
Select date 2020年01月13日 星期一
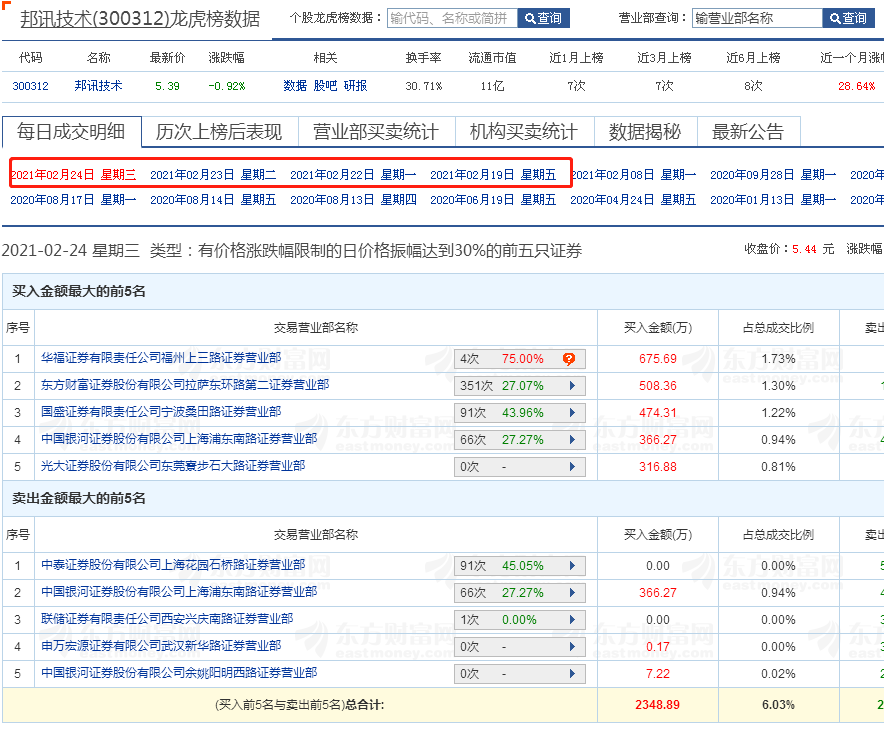click(x=773, y=200)
